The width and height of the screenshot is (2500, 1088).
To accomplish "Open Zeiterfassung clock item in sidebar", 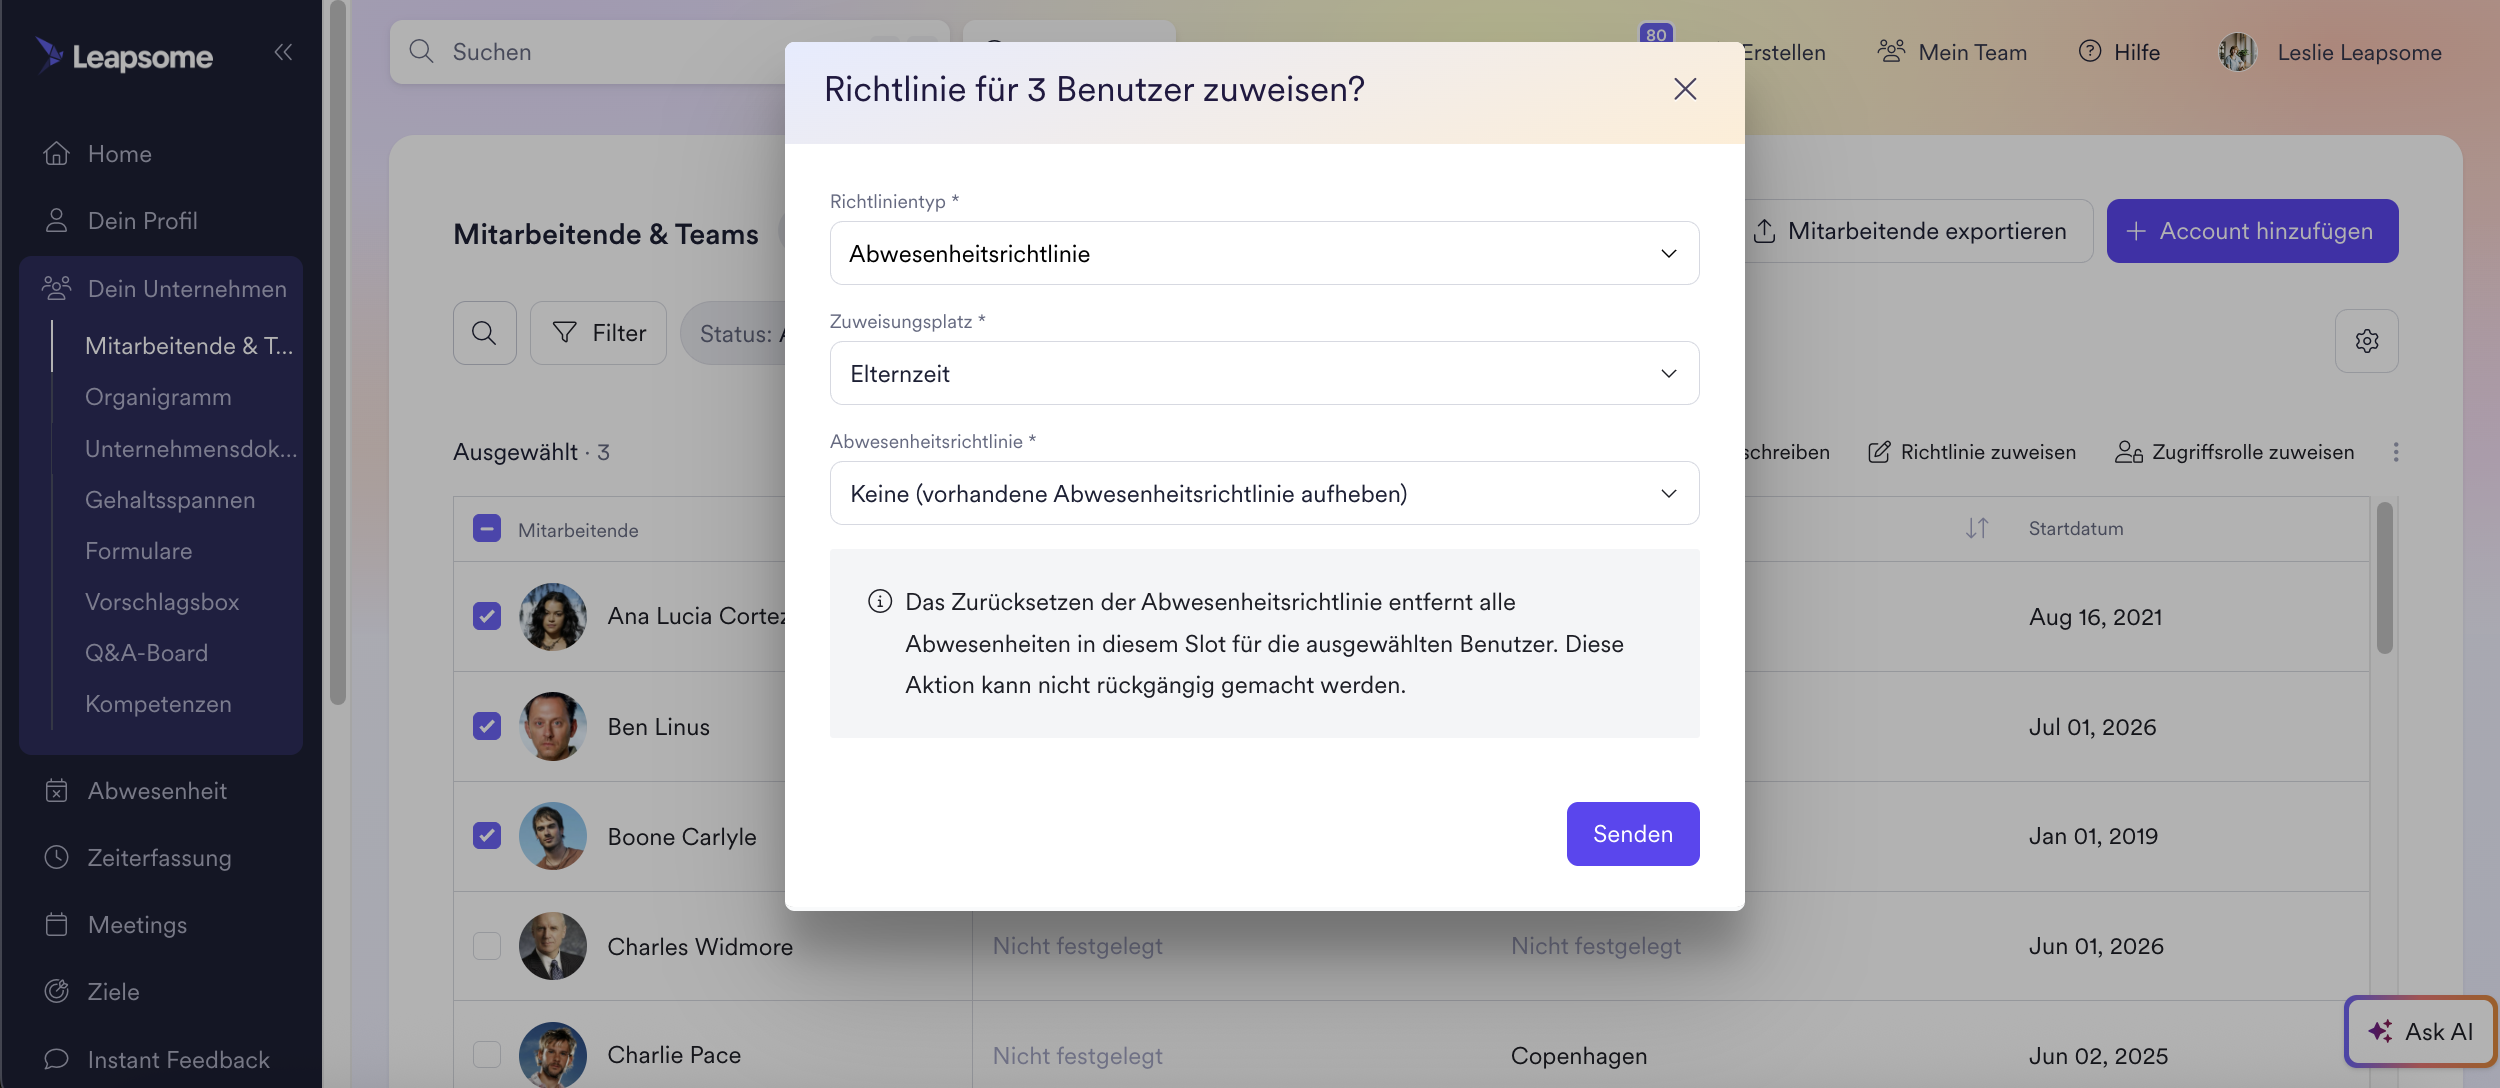I will click(160, 857).
